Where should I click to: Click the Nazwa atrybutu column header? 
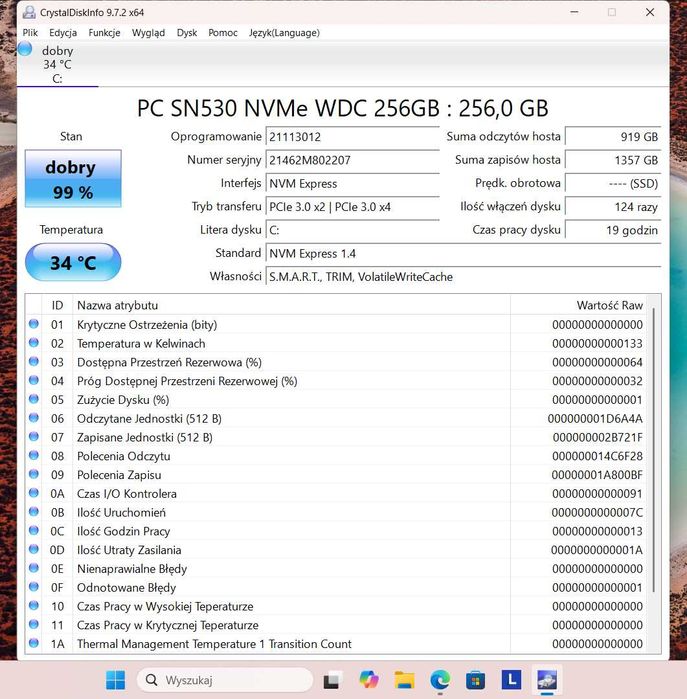[x=292, y=305]
